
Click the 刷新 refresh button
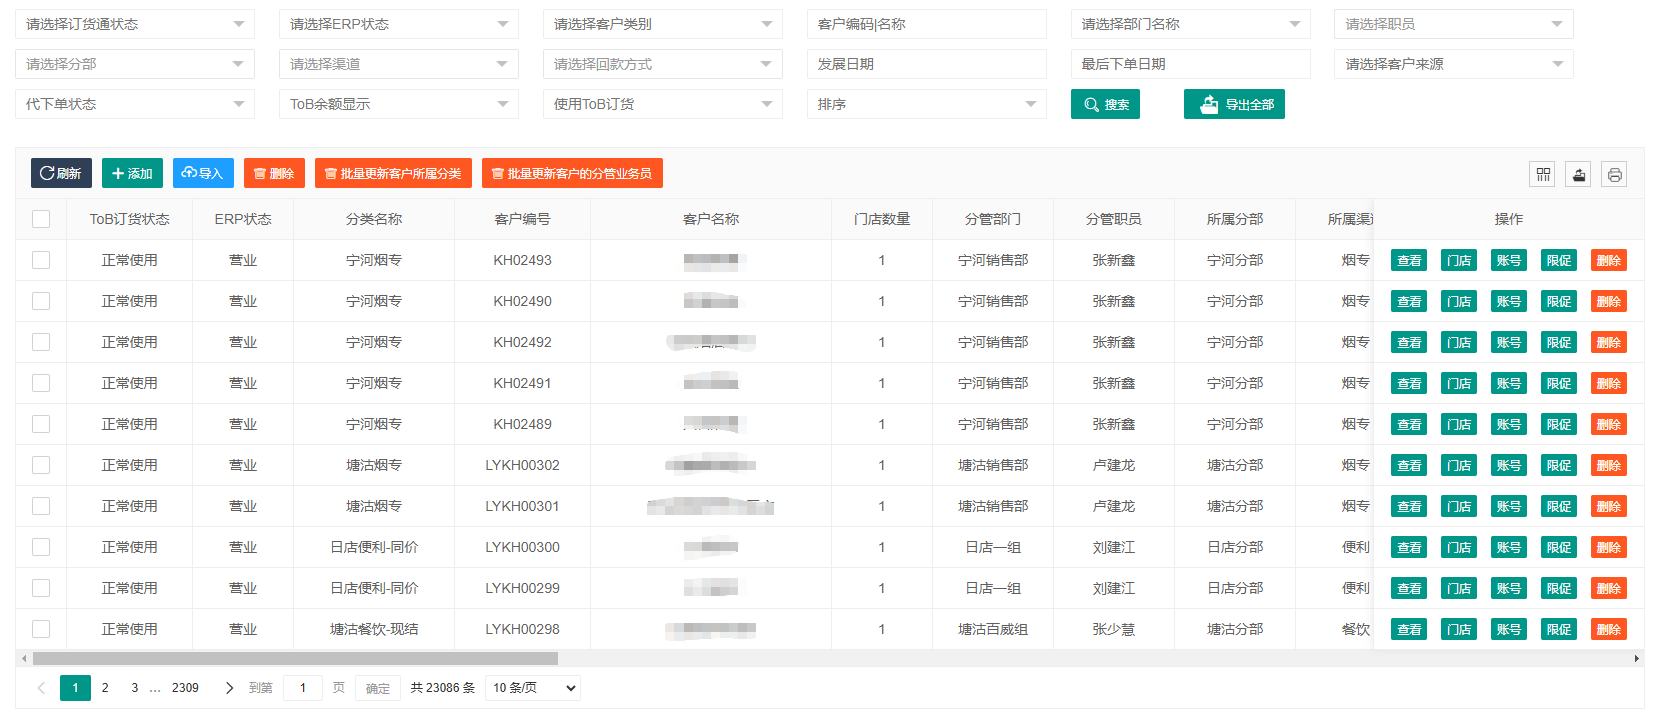pos(61,173)
